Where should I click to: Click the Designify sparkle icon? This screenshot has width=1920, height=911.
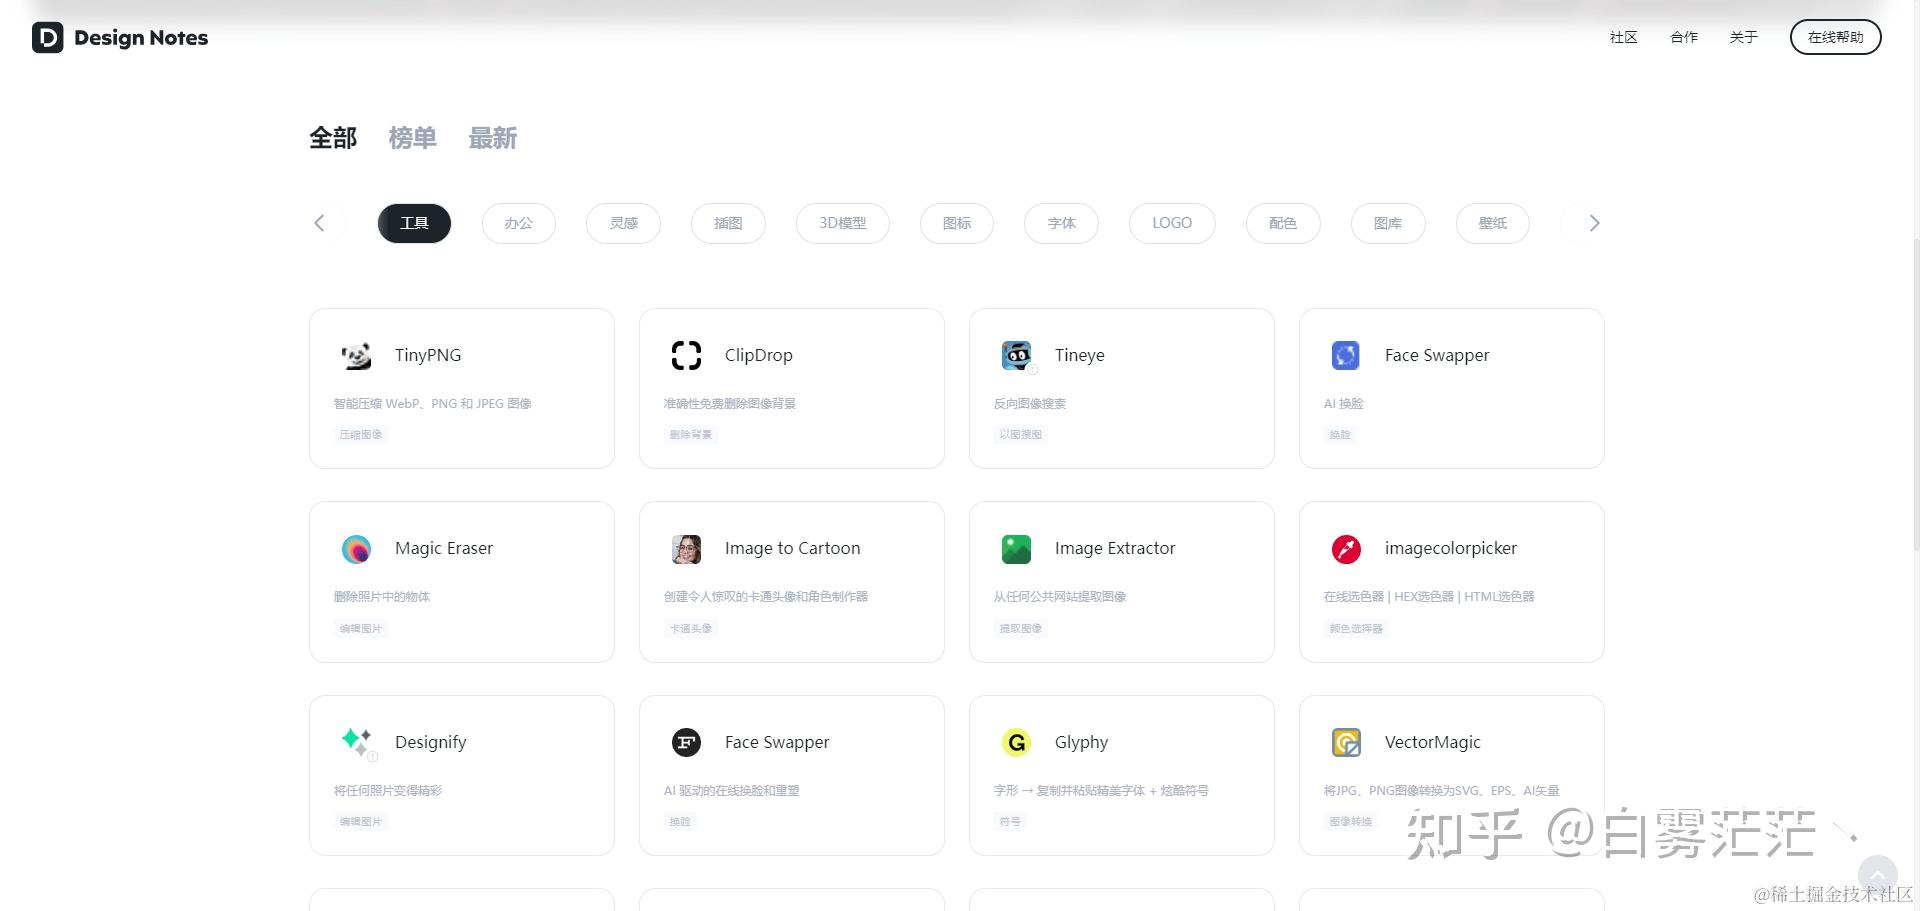(356, 742)
